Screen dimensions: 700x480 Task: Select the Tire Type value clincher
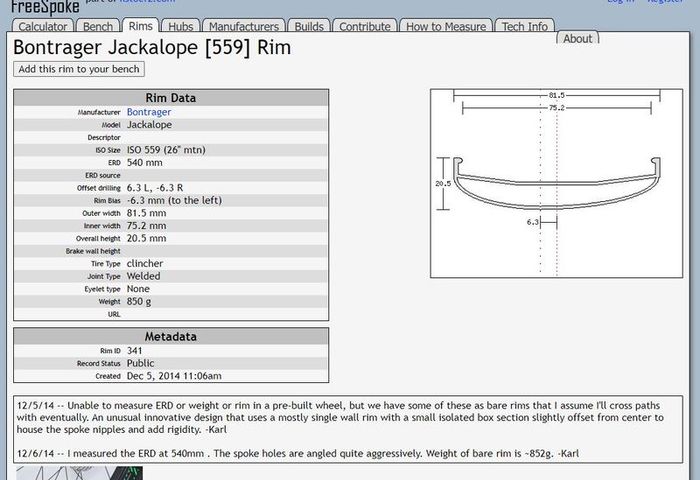click(145, 263)
